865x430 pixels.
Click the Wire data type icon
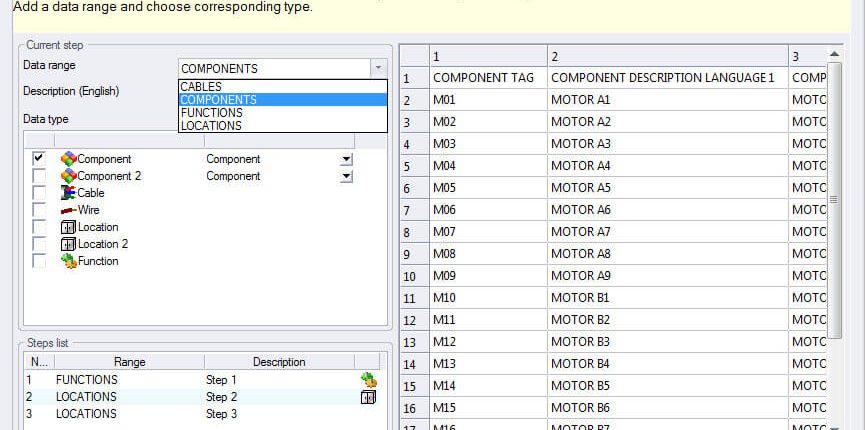coord(68,210)
